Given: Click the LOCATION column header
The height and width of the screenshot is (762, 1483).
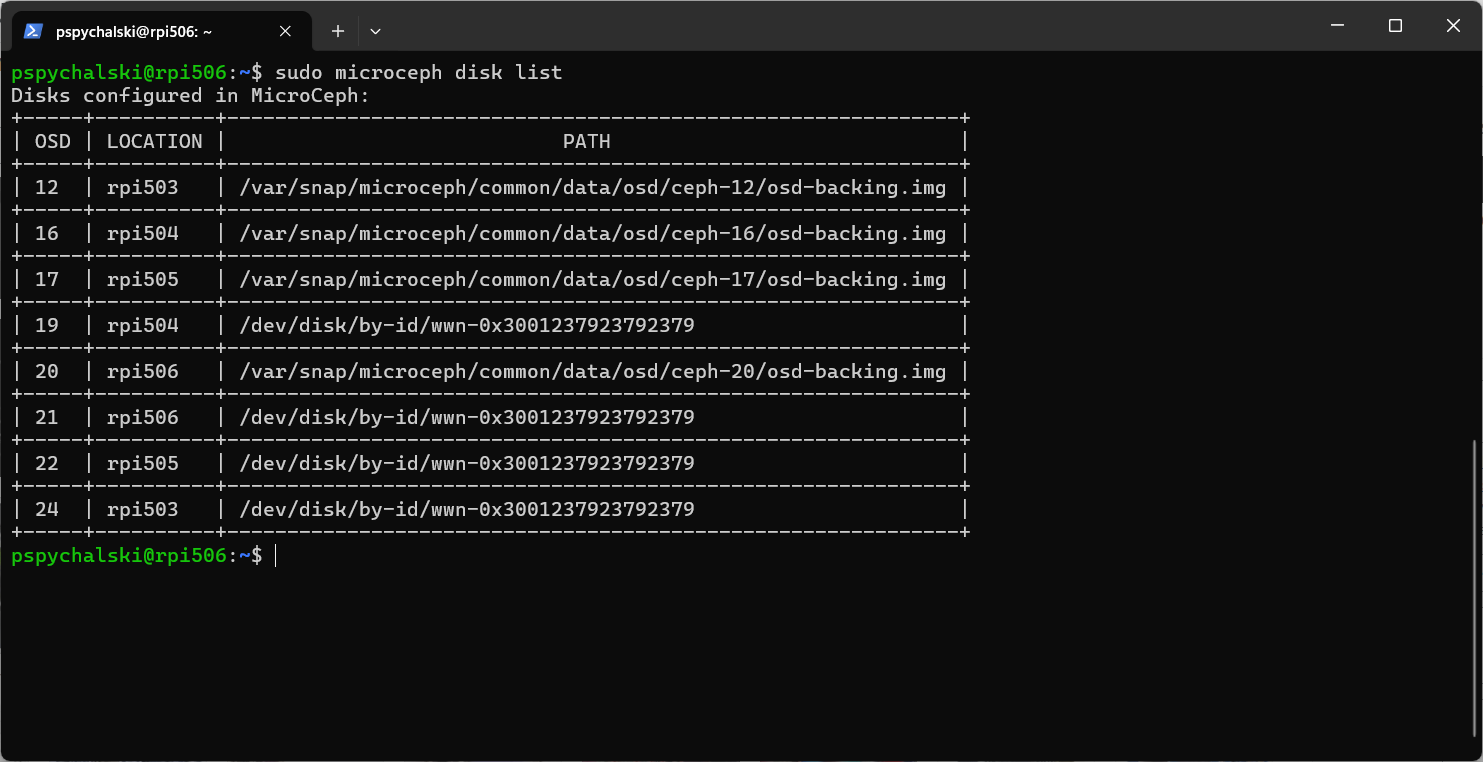Looking at the screenshot, I should pos(154,141).
